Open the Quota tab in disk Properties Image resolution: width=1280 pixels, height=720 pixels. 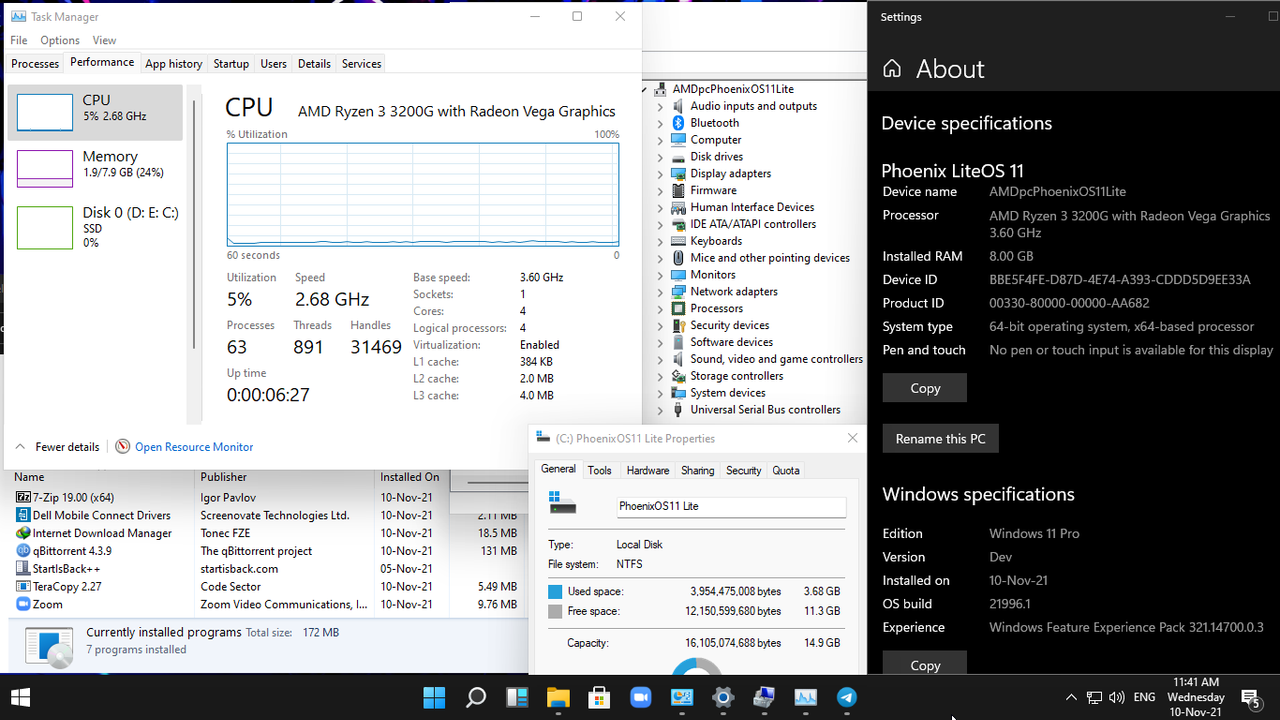click(x=786, y=470)
